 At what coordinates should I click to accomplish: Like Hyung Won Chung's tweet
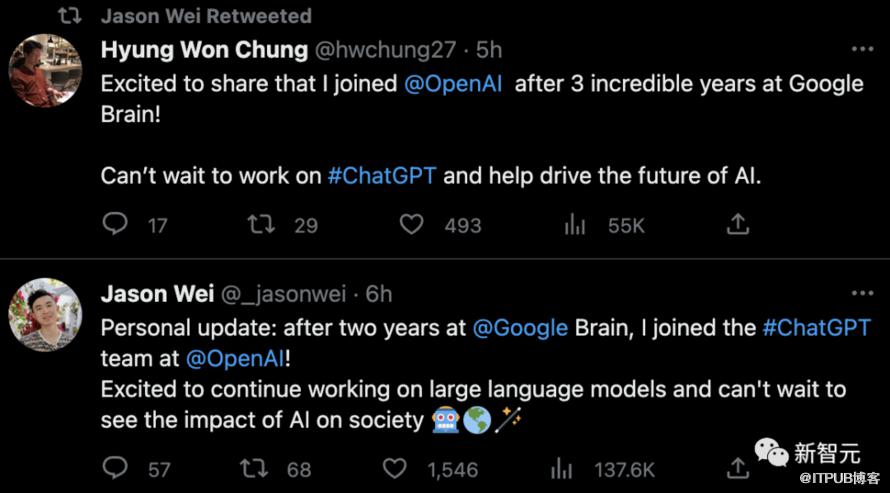412,224
